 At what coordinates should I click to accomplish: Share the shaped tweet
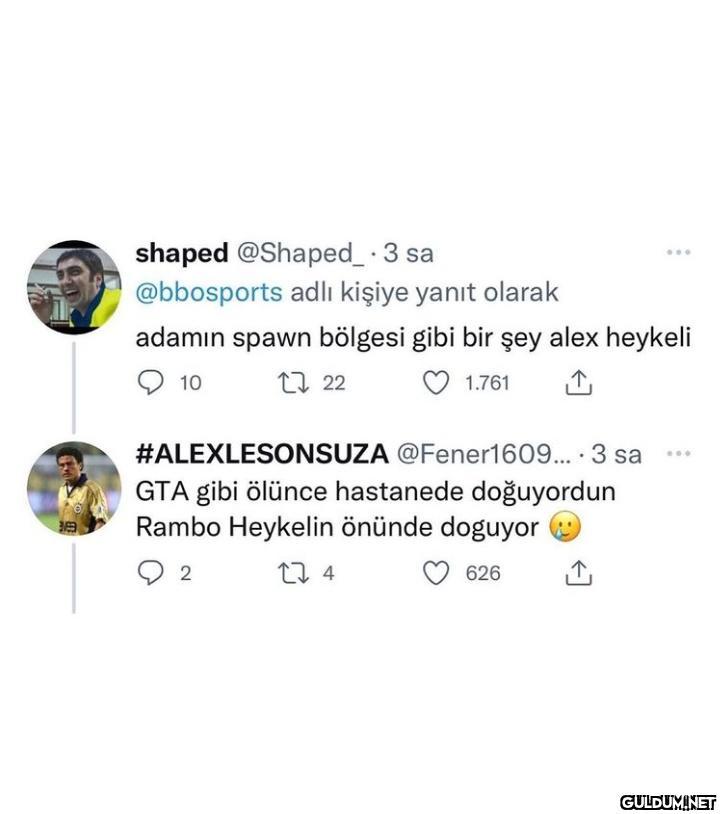(x=578, y=383)
